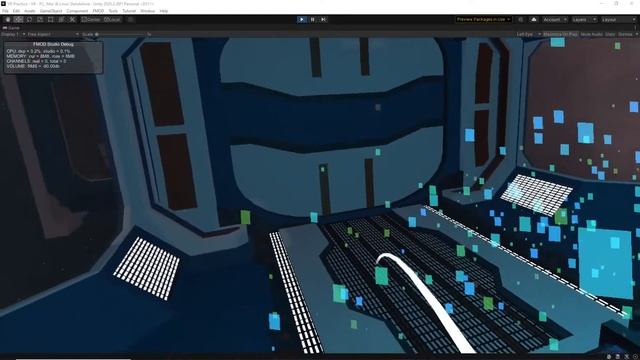Click the MEMORY line in the FMOD overlay
This screenshot has height=360, width=640.
pyautogui.click(x=41, y=56)
